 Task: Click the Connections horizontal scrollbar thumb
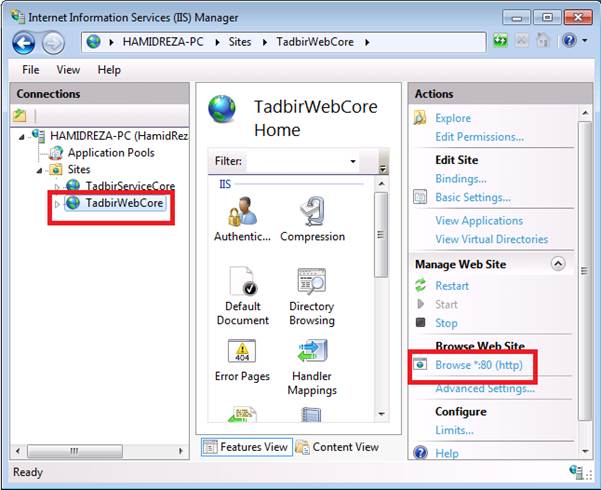(x=75, y=451)
